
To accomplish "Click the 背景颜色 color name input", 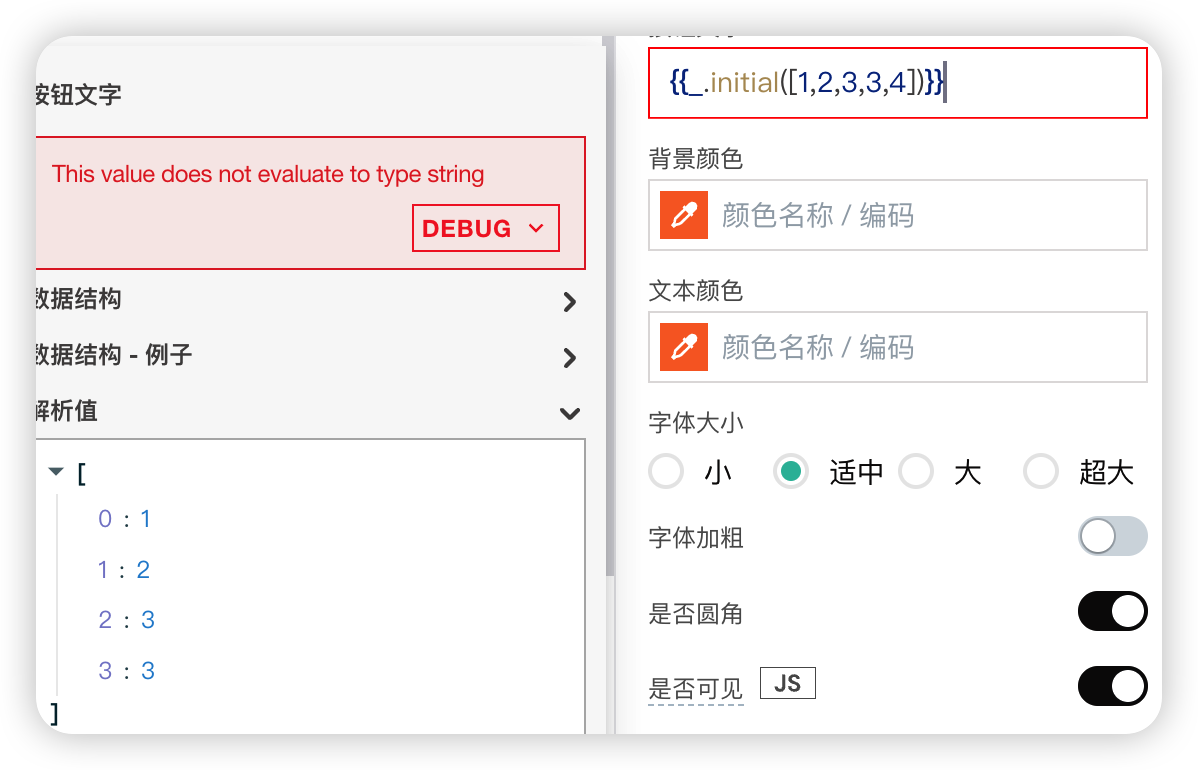I will (x=925, y=215).
